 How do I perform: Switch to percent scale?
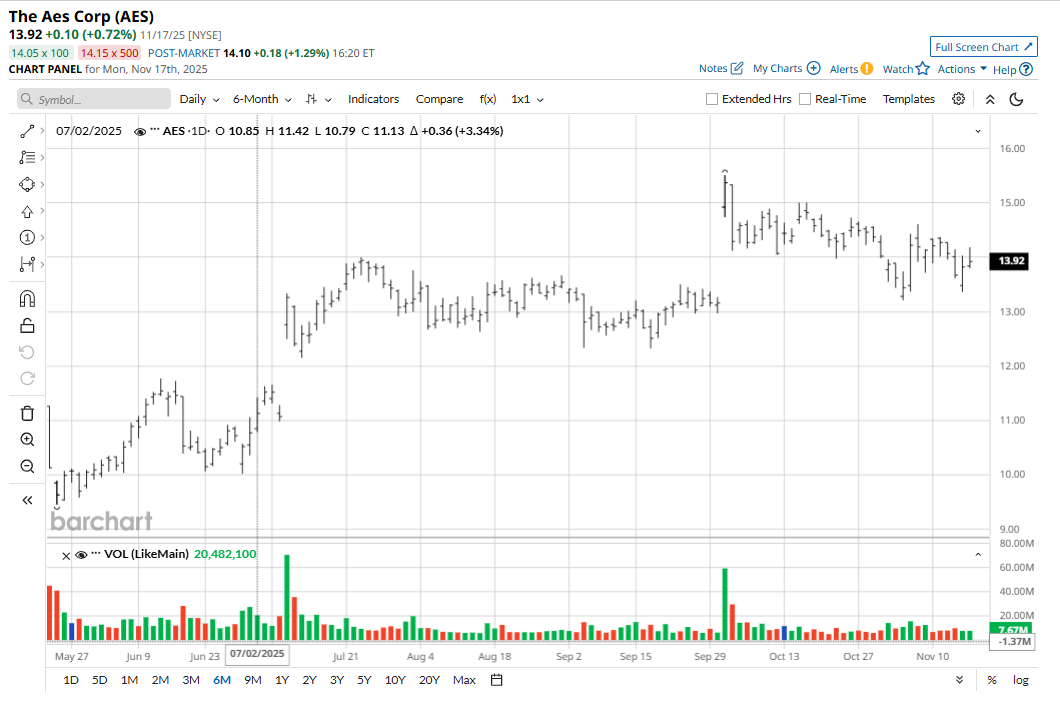pyautogui.click(x=991, y=680)
